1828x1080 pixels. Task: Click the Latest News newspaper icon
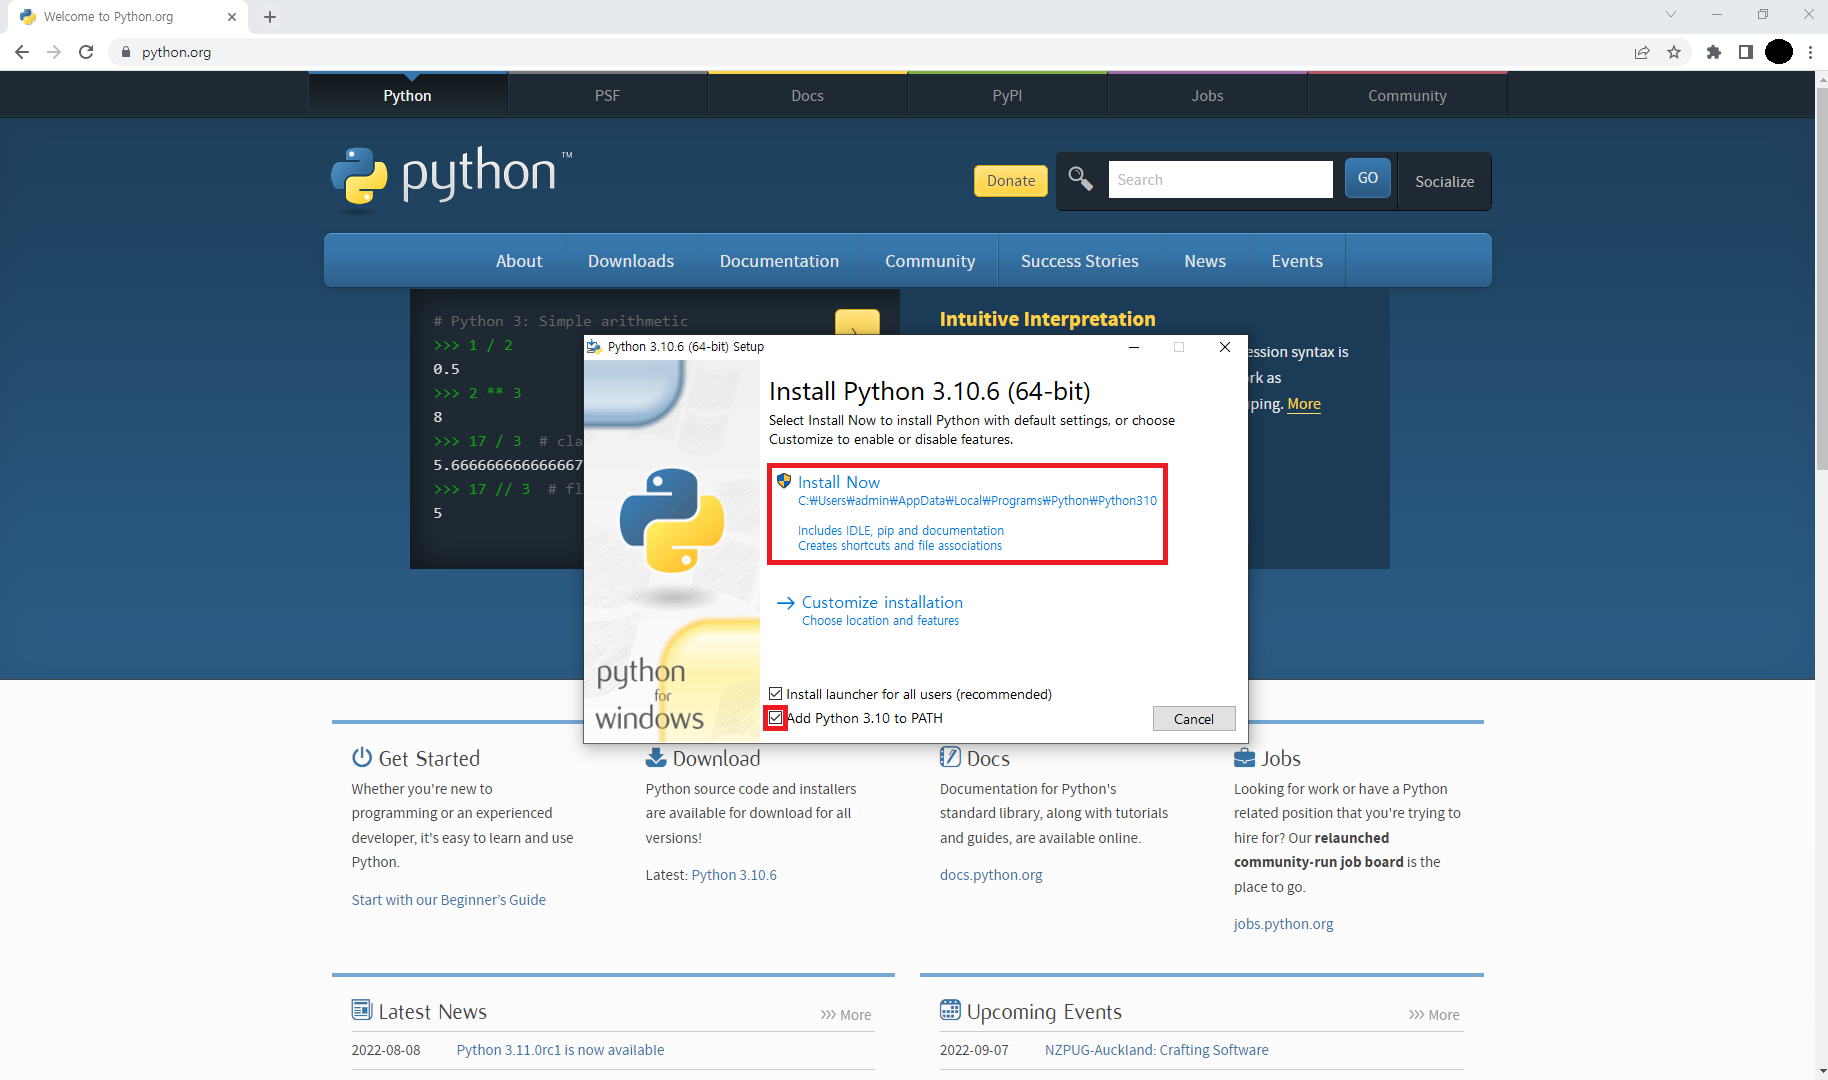[x=362, y=1010]
